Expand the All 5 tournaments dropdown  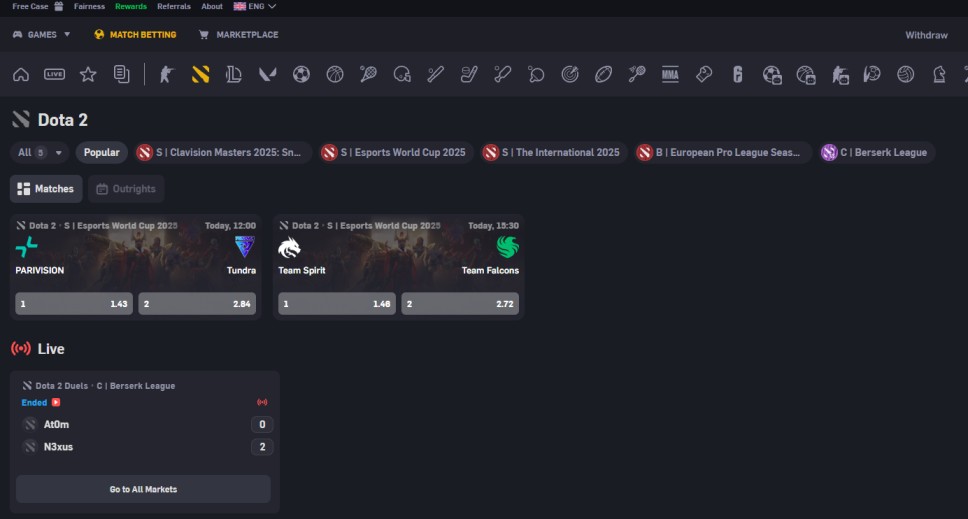pos(40,152)
